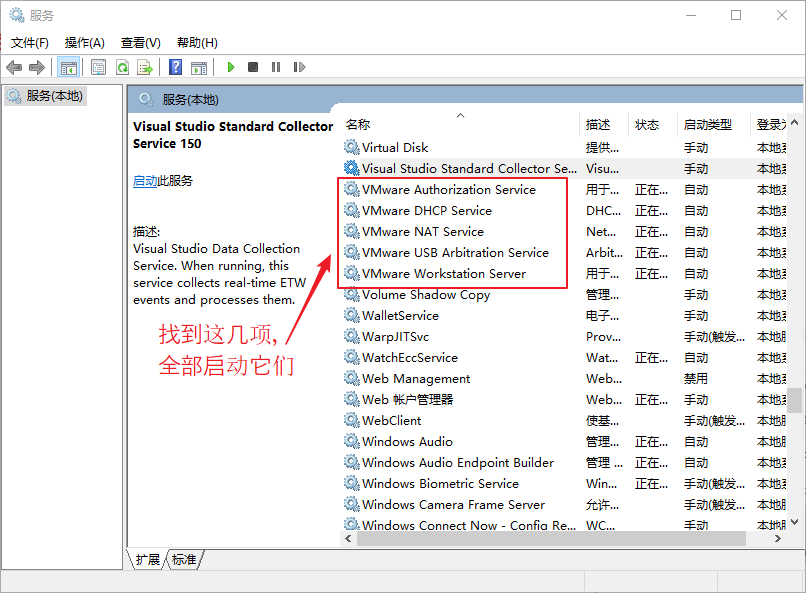The height and width of the screenshot is (593, 806).
Task: Click the Forward arrow toolbar icon
Action: click(37, 67)
